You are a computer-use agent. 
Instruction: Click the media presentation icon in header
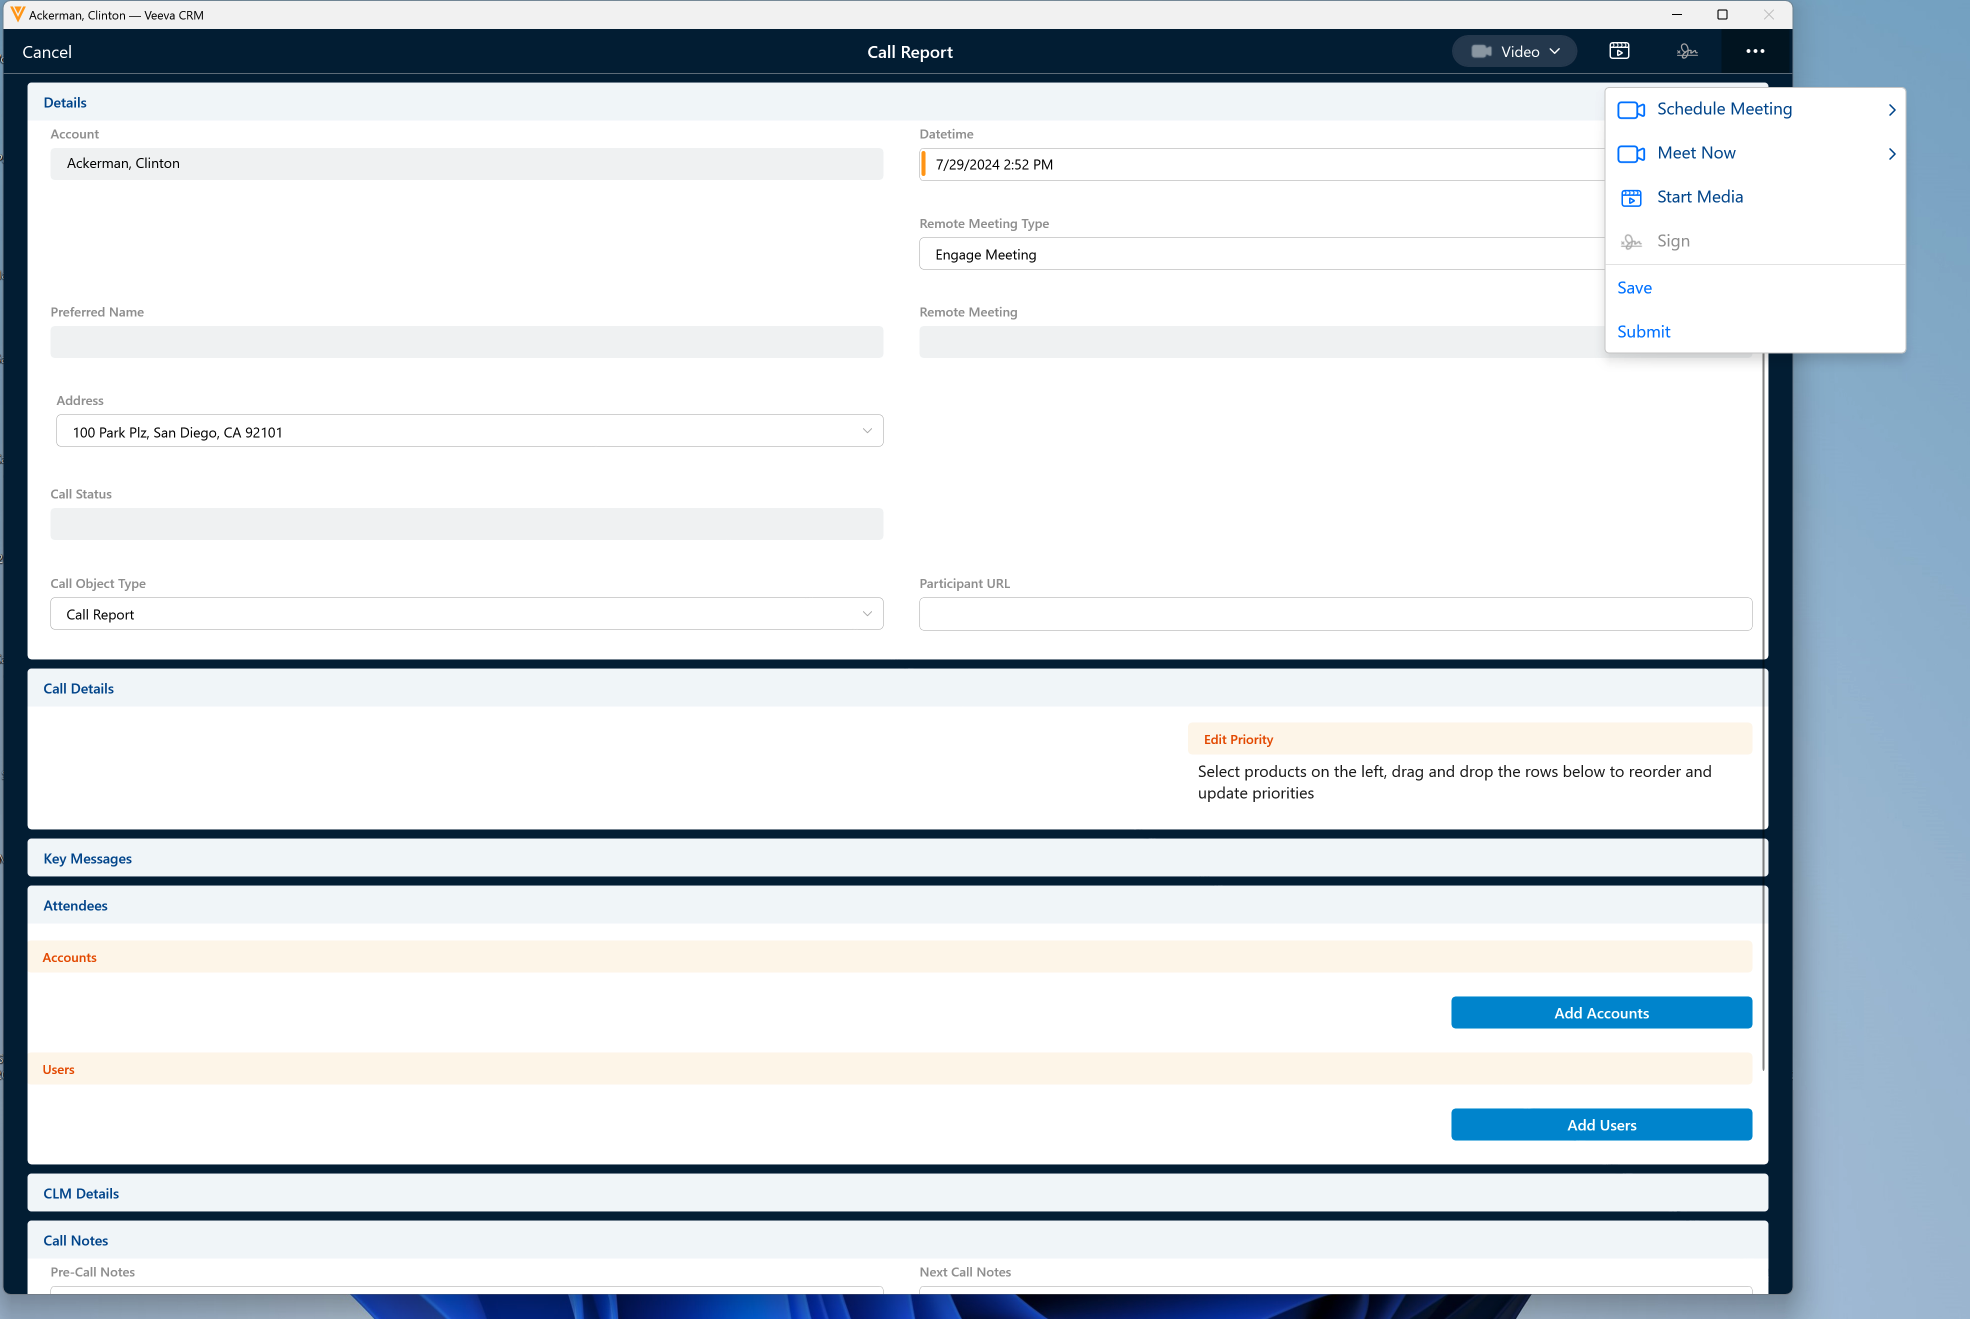pos(1619,51)
